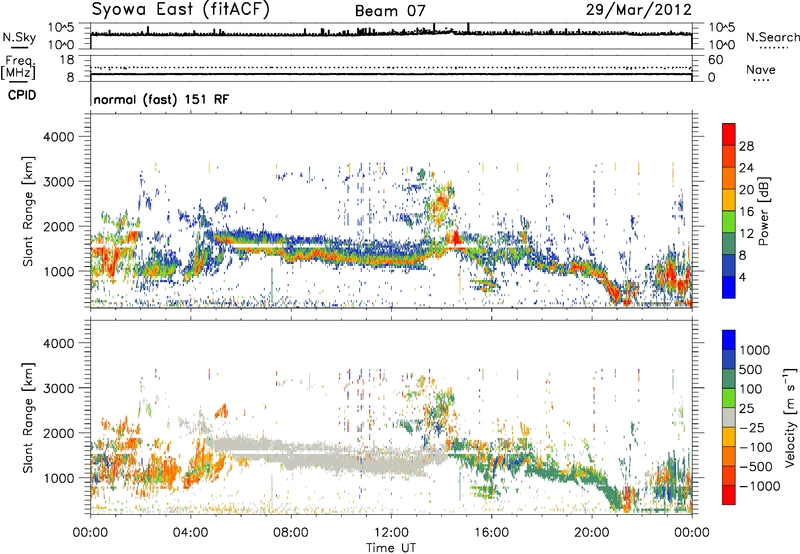Click the yellow segment of the power colorbar

pyautogui.click(x=729, y=200)
